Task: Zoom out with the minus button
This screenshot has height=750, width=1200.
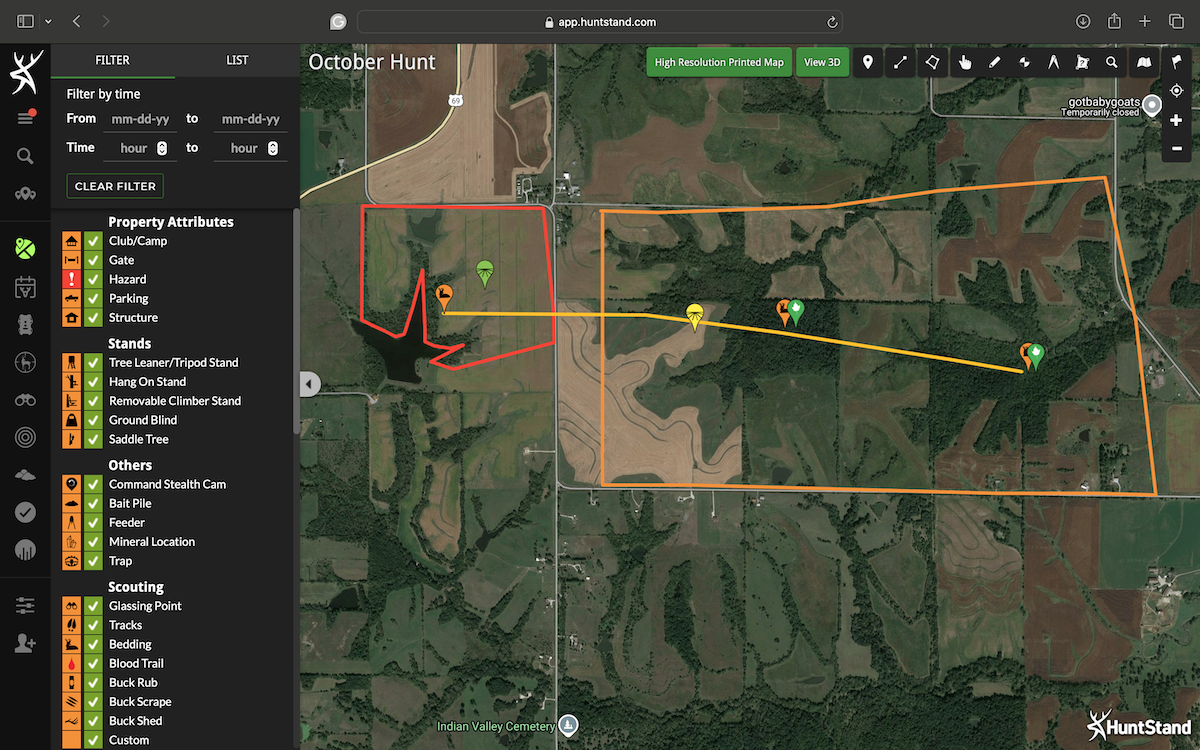Action: [x=1176, y=148]
